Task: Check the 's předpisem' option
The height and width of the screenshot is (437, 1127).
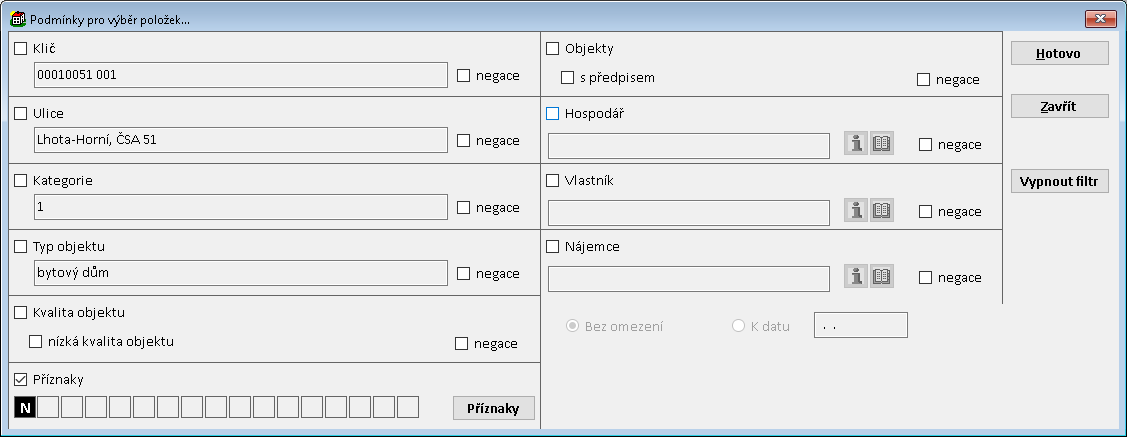Action: click(x=568, y=77)
